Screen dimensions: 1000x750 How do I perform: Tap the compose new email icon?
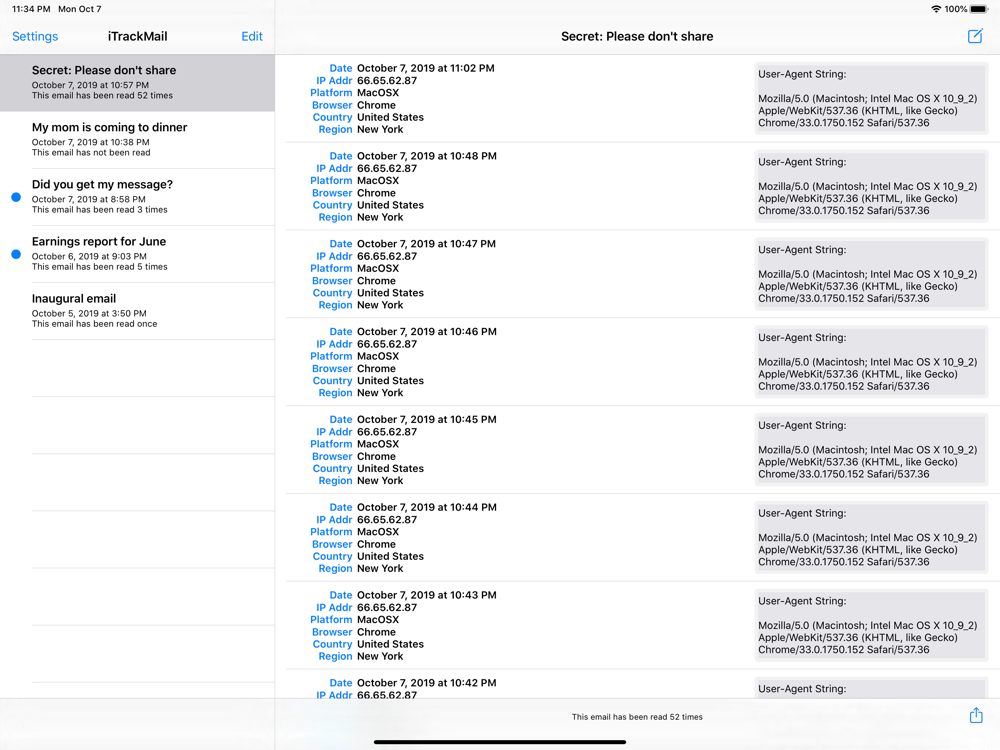975,36
